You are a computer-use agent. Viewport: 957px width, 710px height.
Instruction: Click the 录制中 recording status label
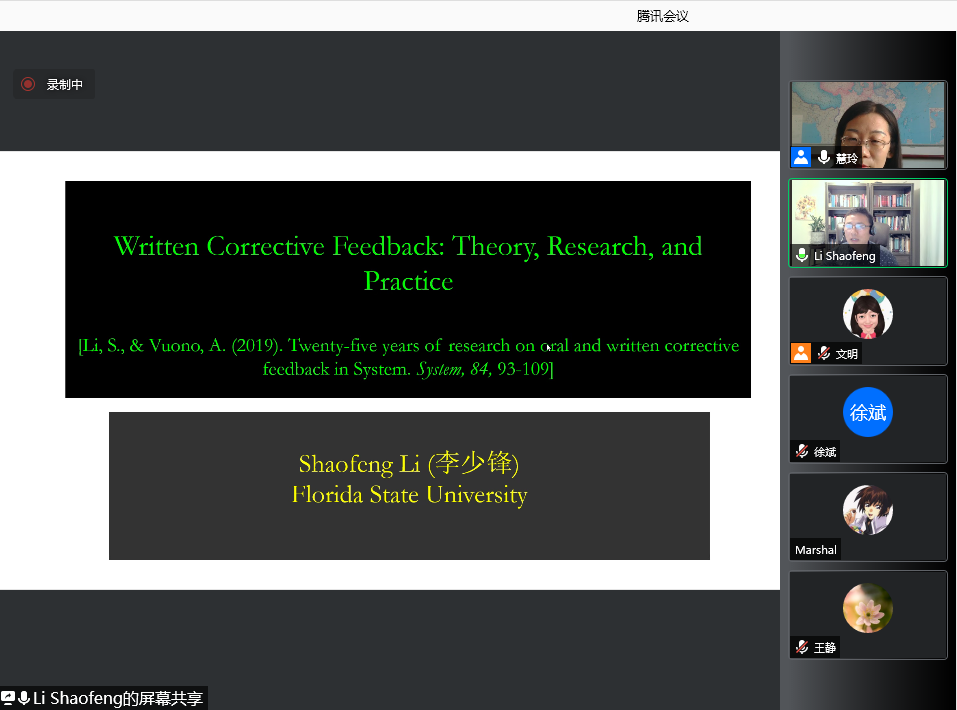click(x=65, y=85)
